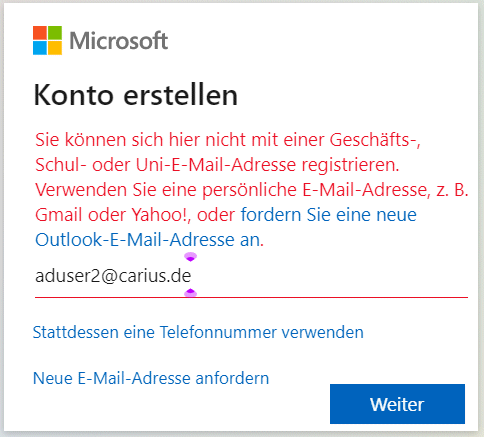Click the Microsoft four-square logo
The image size is (484, 437).
47,40
